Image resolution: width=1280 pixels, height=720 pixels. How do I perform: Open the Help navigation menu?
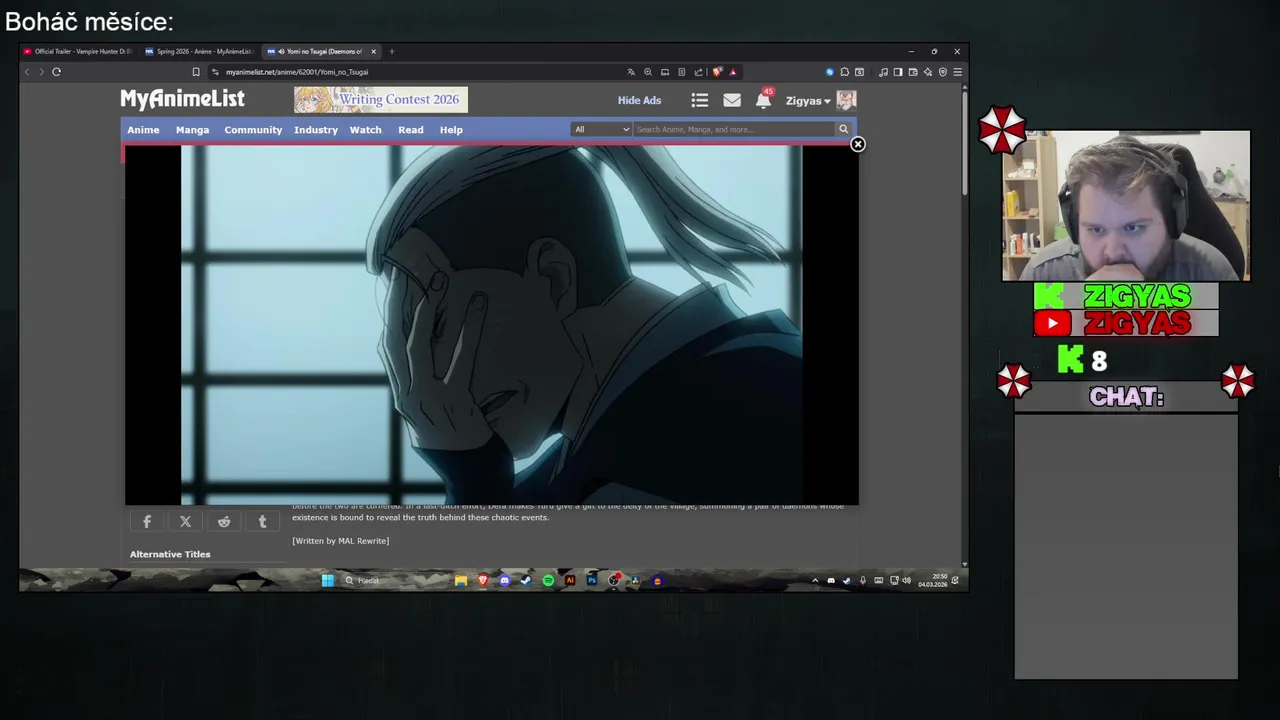point(451,130)
